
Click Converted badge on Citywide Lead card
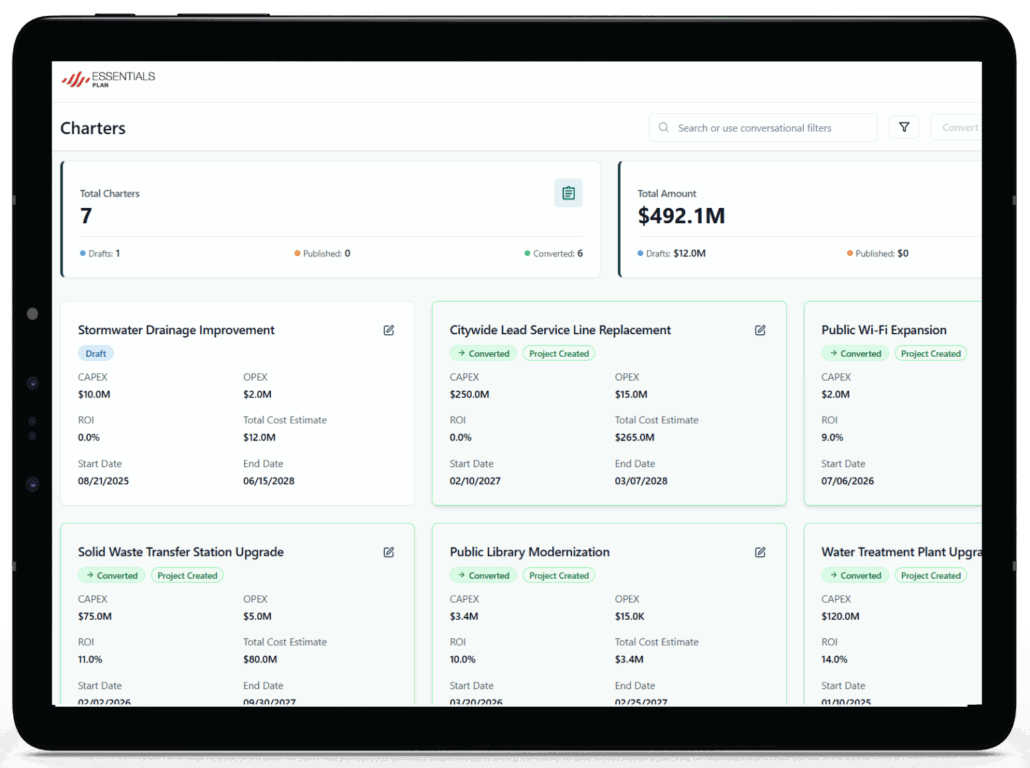click(x=483, y=354)
